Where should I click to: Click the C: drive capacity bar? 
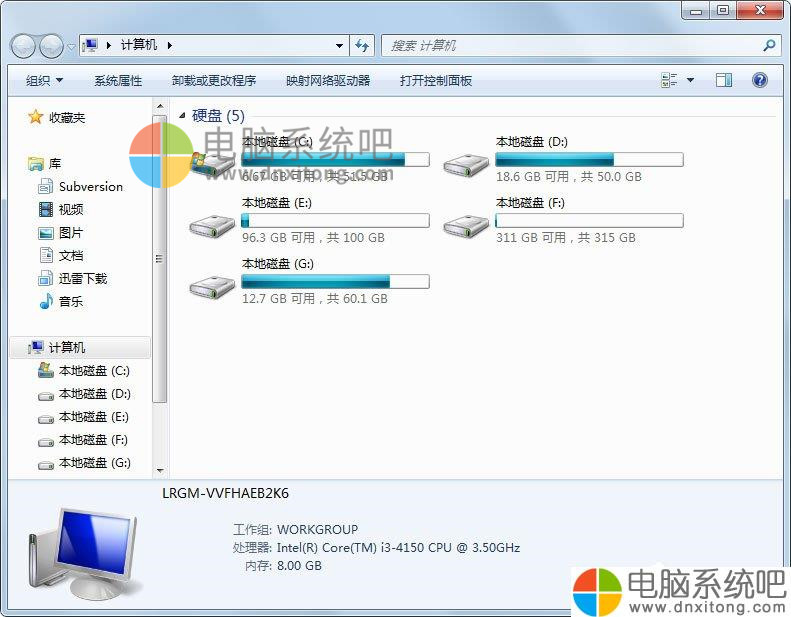click(335, 159)
